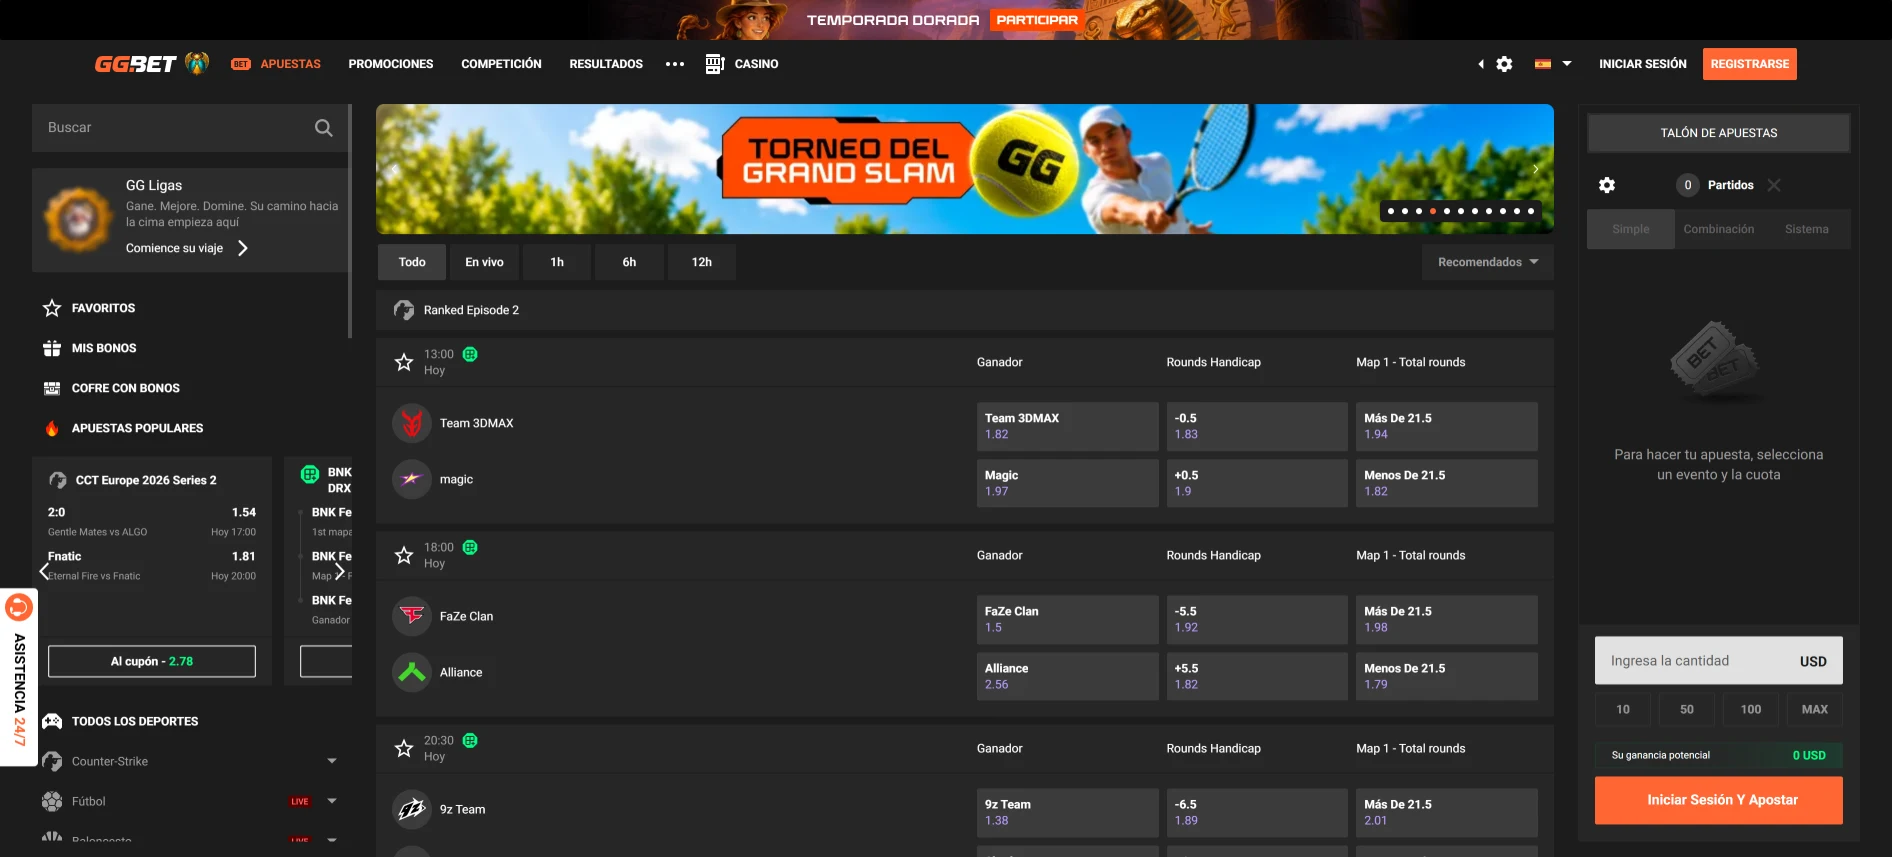Select the En vivo filter tab
Screen dimensions: 1892x857
click(x=484, y=262)
